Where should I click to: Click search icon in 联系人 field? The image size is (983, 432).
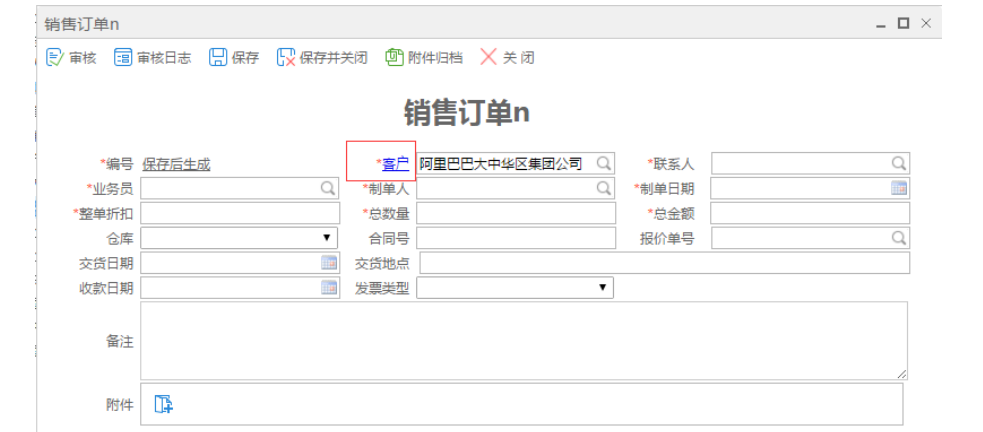pos(898,163)
